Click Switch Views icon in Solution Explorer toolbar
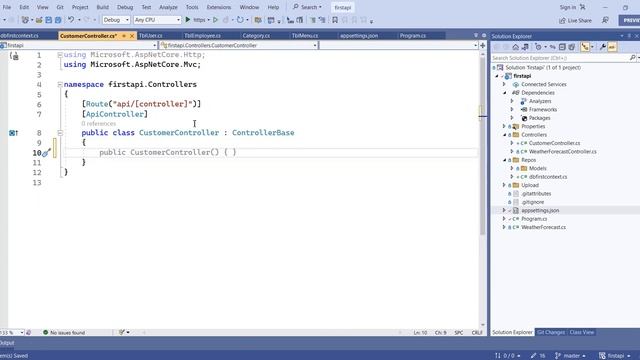 click(x=525, y=47)
